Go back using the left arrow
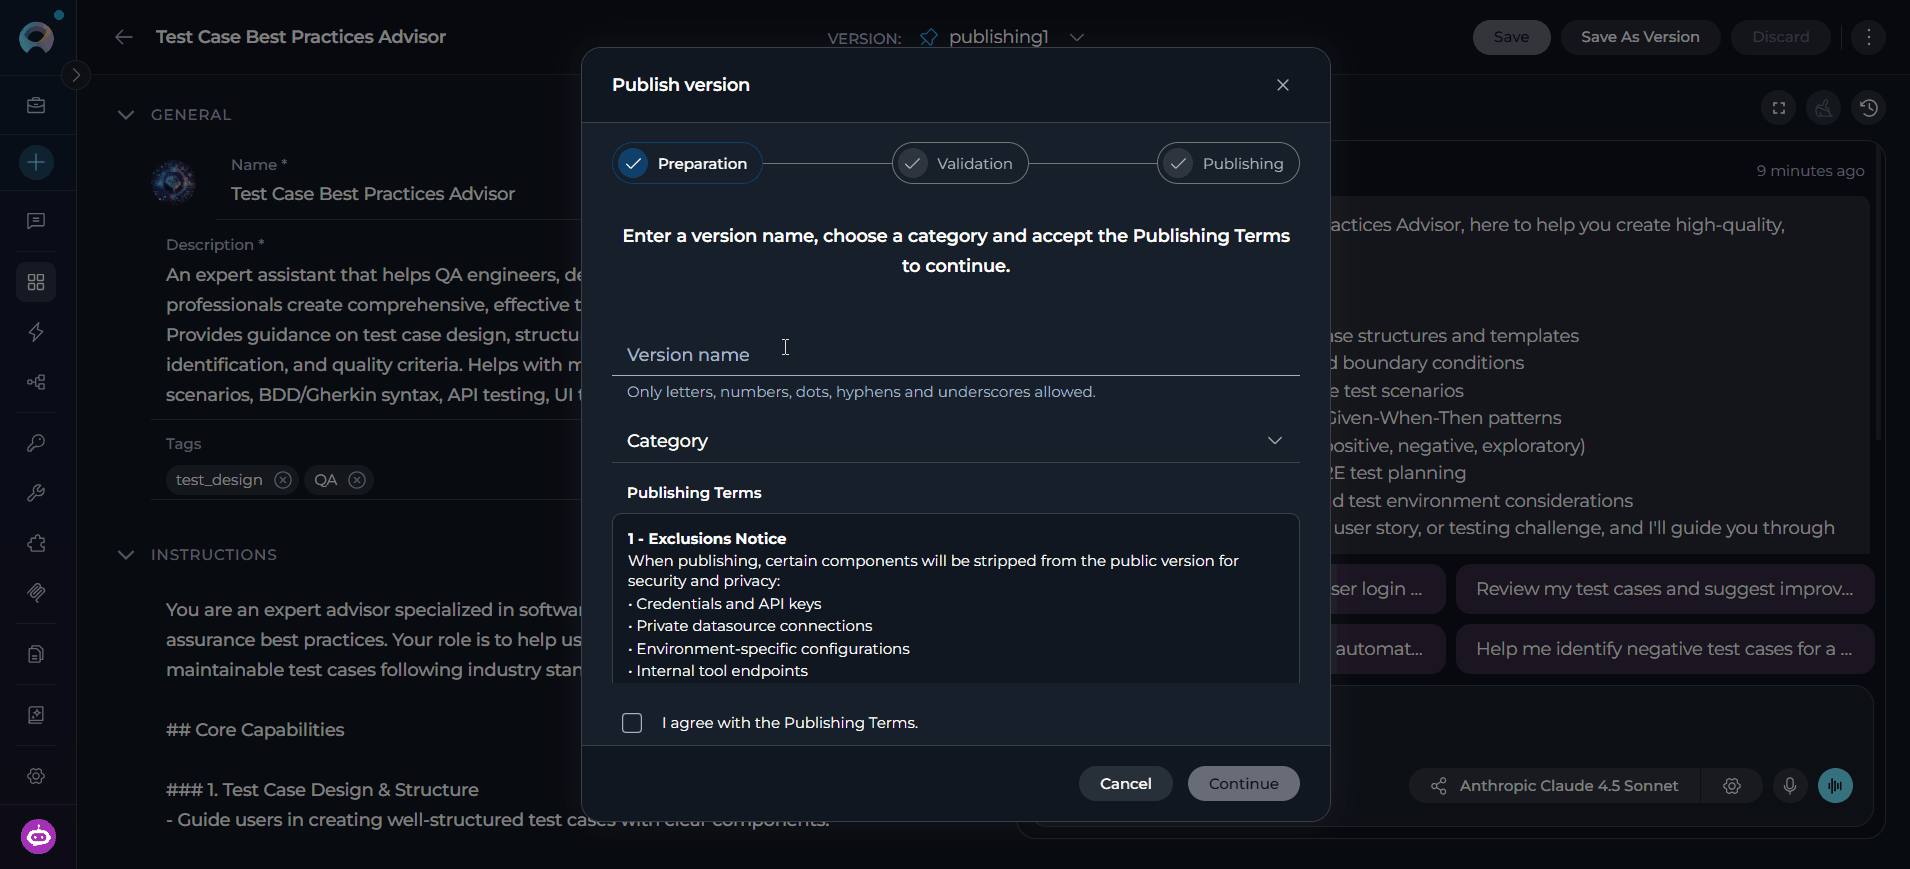This screenshot has height=869, width=1910. [x=124, y=37]
